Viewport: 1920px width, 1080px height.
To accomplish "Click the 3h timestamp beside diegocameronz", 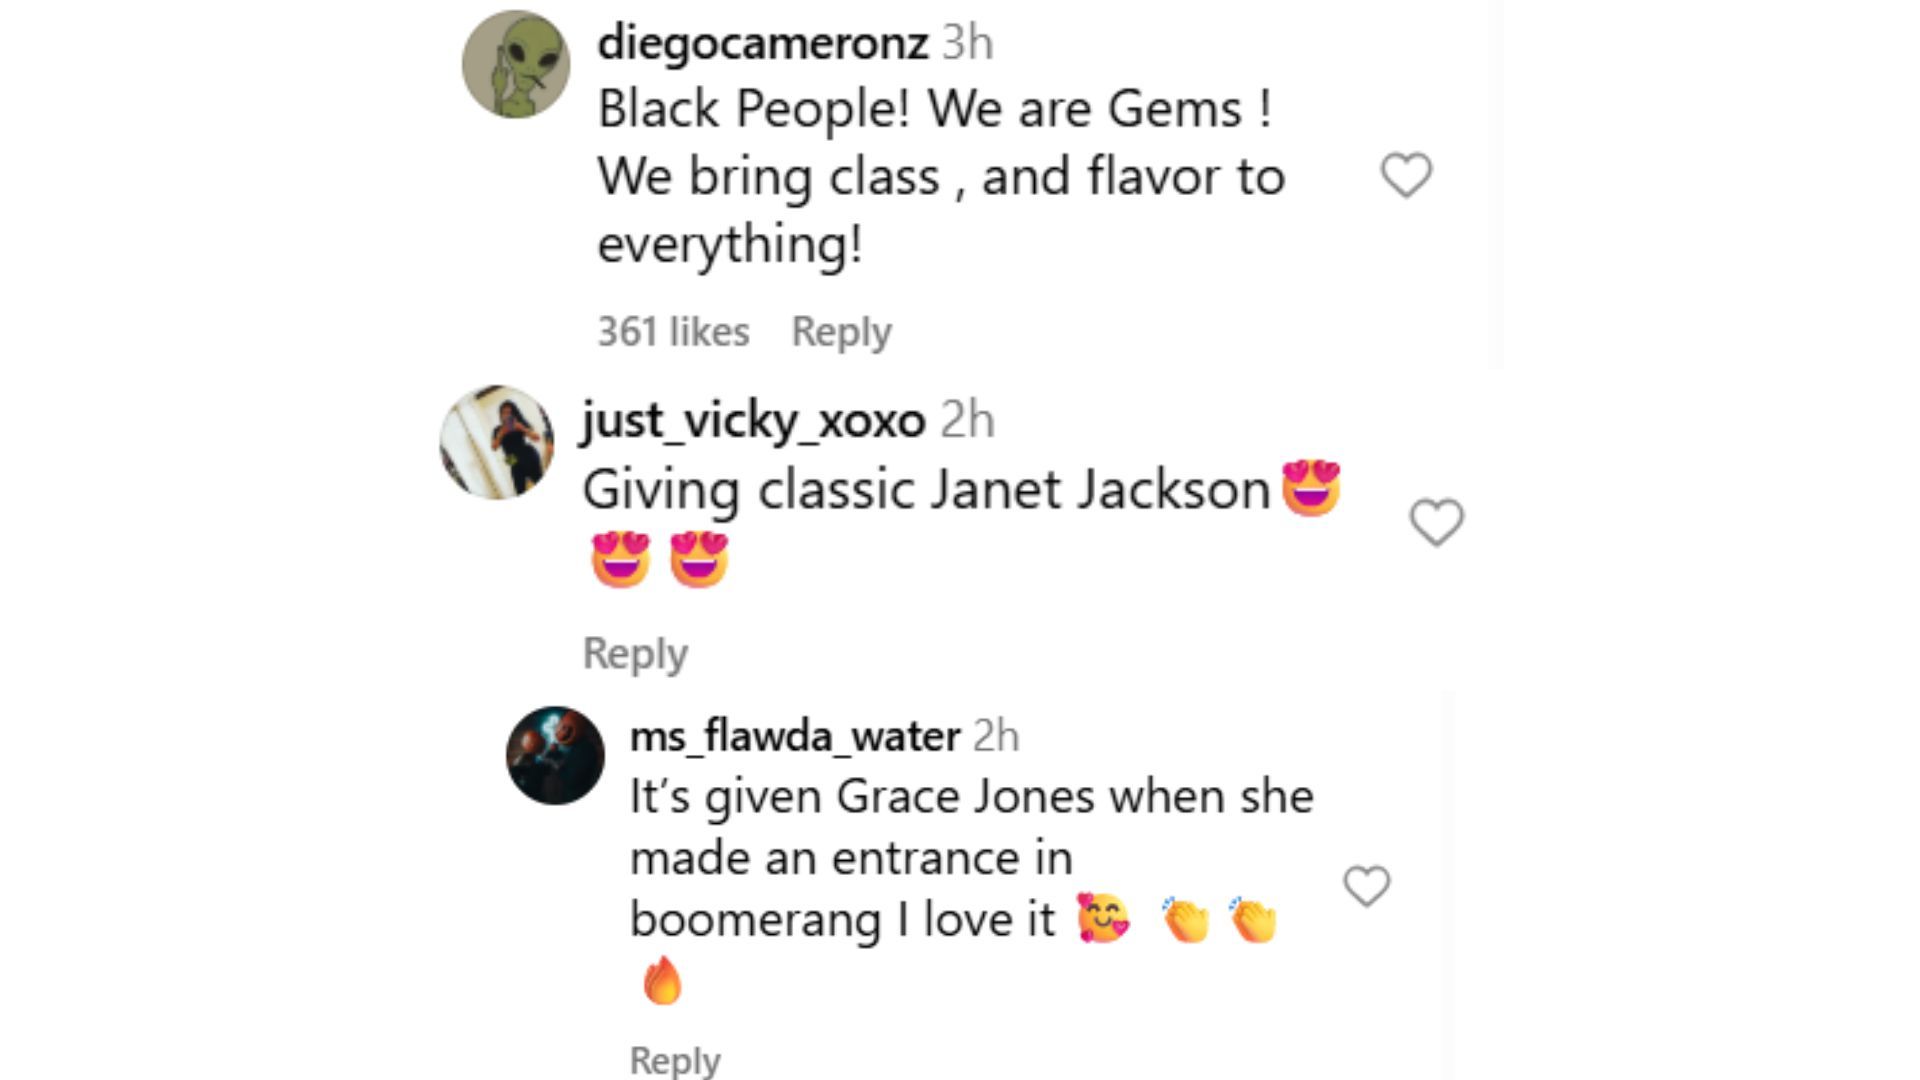I will point(968,43).
